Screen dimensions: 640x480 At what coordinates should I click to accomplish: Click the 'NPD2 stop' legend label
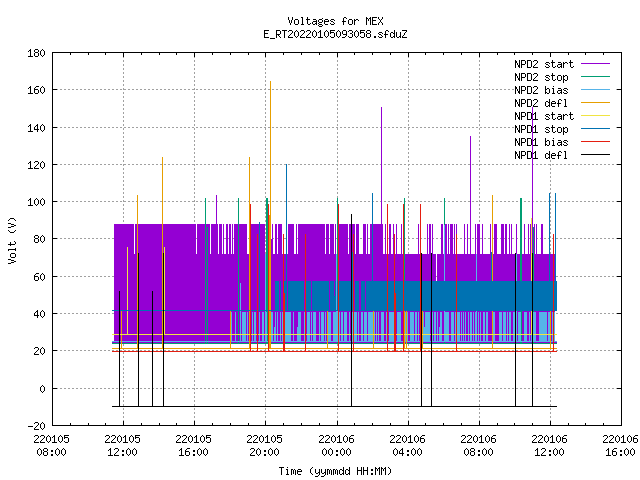pyautogui.click(x=541, y=77)
